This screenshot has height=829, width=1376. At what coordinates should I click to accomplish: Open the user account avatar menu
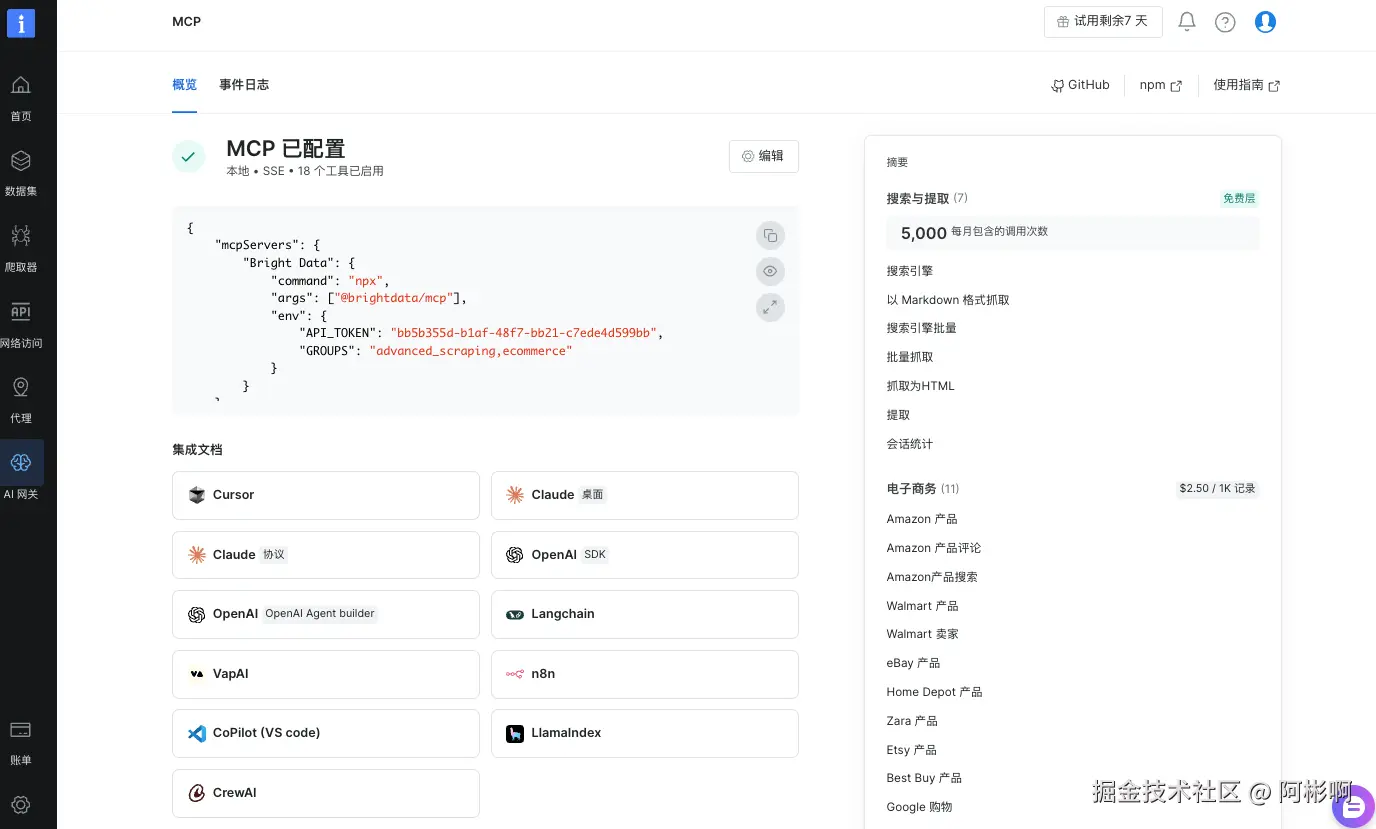pyautogui.click(x=1265, y=22)
